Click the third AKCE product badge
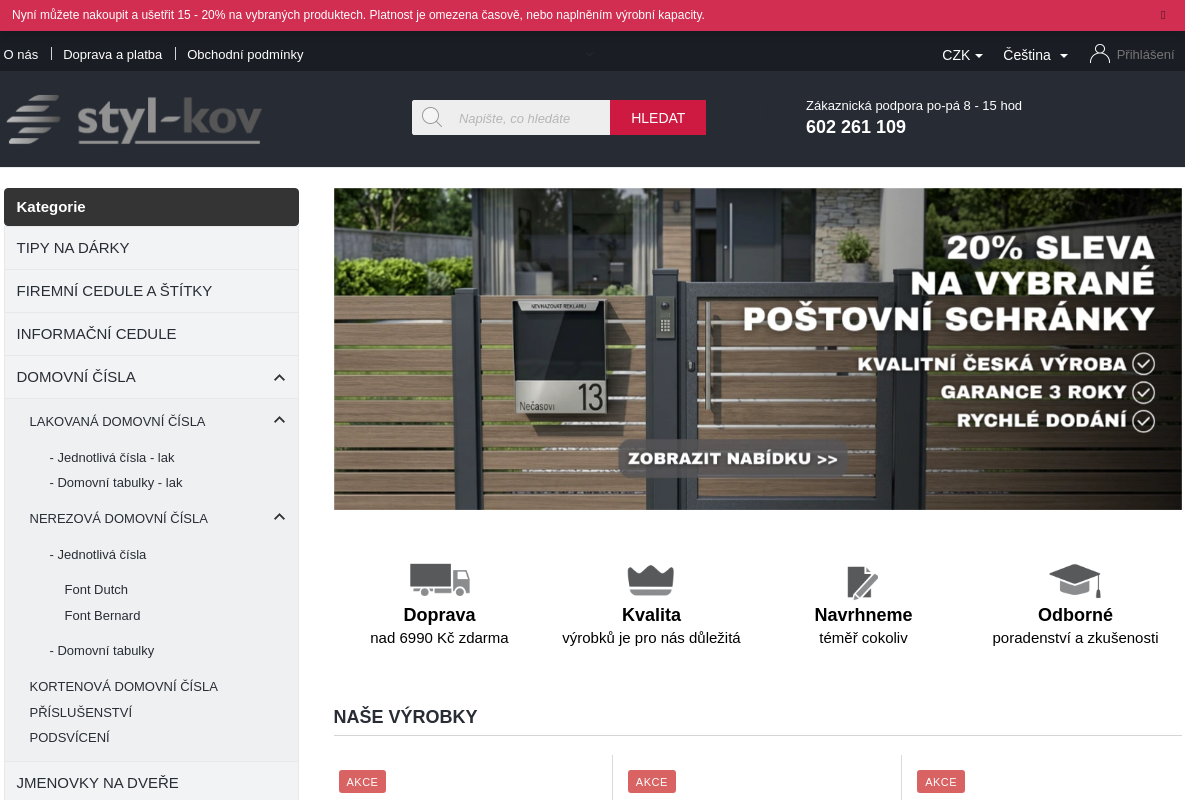 (x=941, y=782)
